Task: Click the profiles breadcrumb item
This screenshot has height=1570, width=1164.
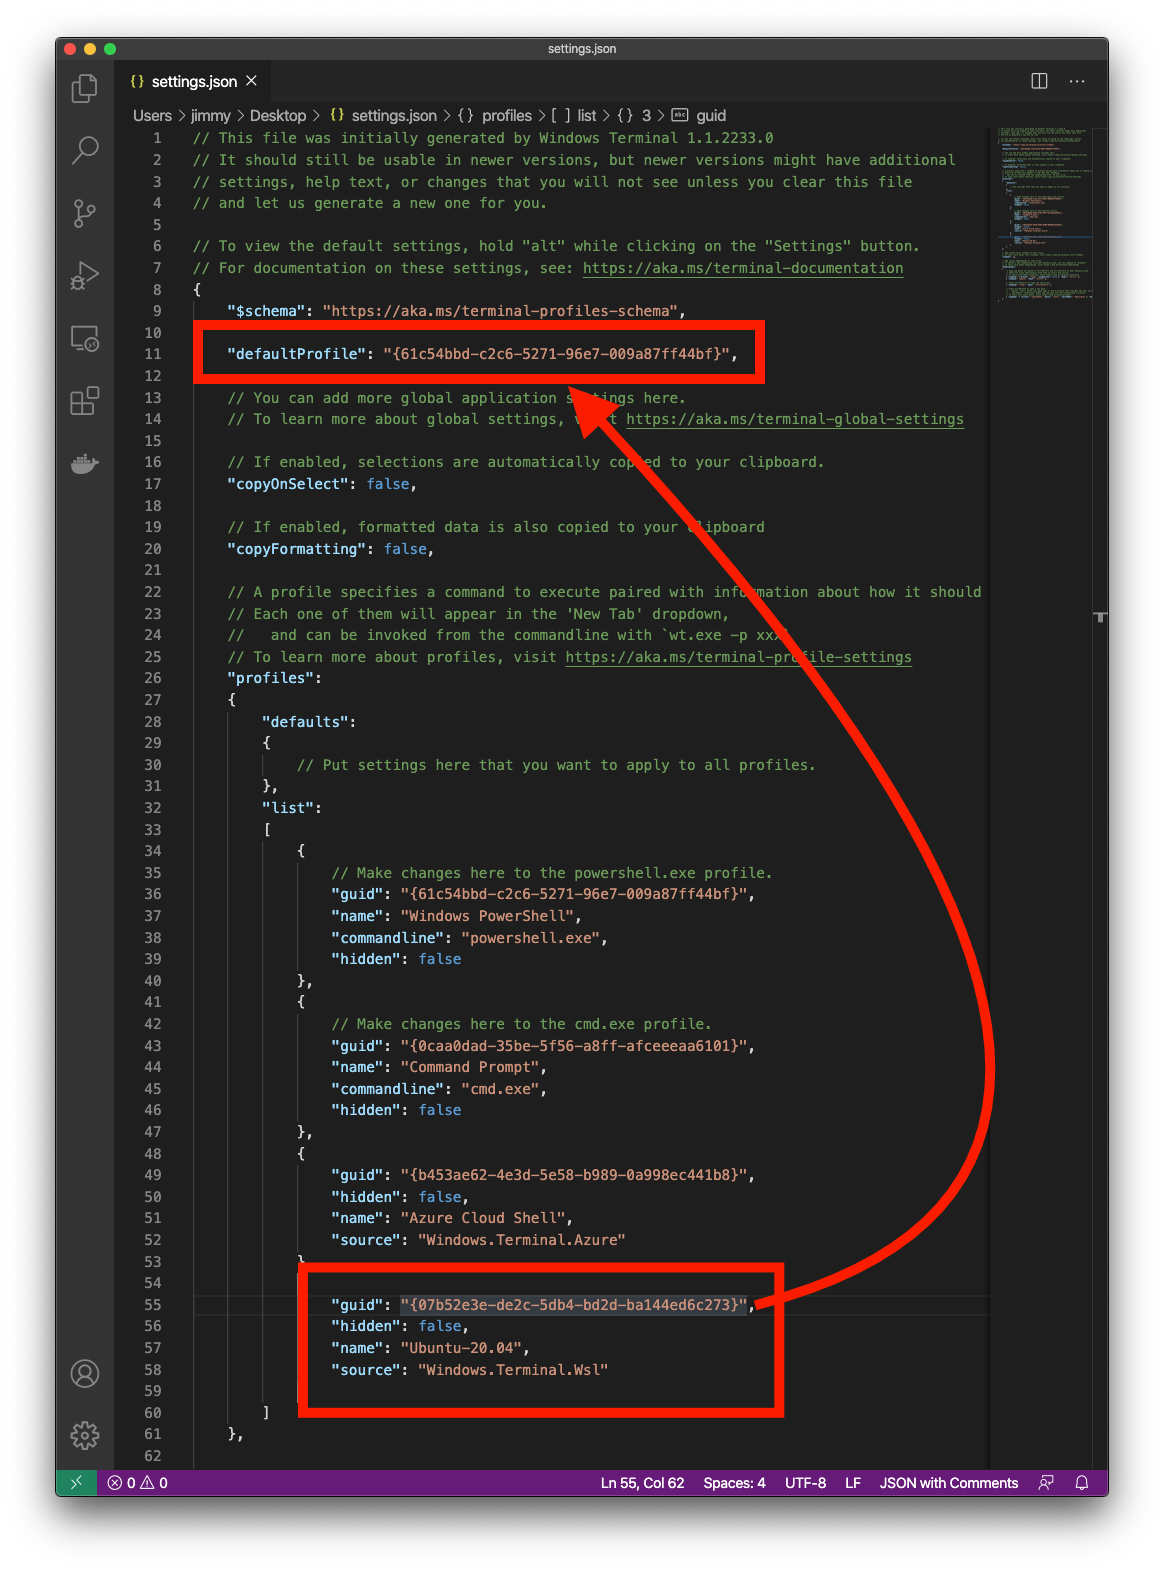Action: pos(506,116)
